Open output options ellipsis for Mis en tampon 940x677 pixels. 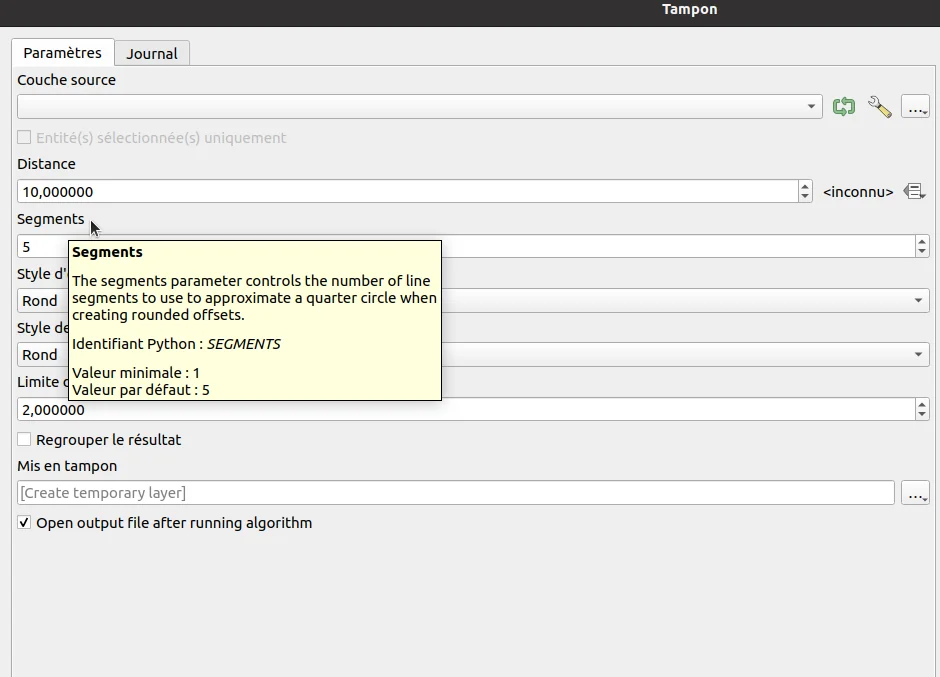pyautogui.click(x=915, y=493)
